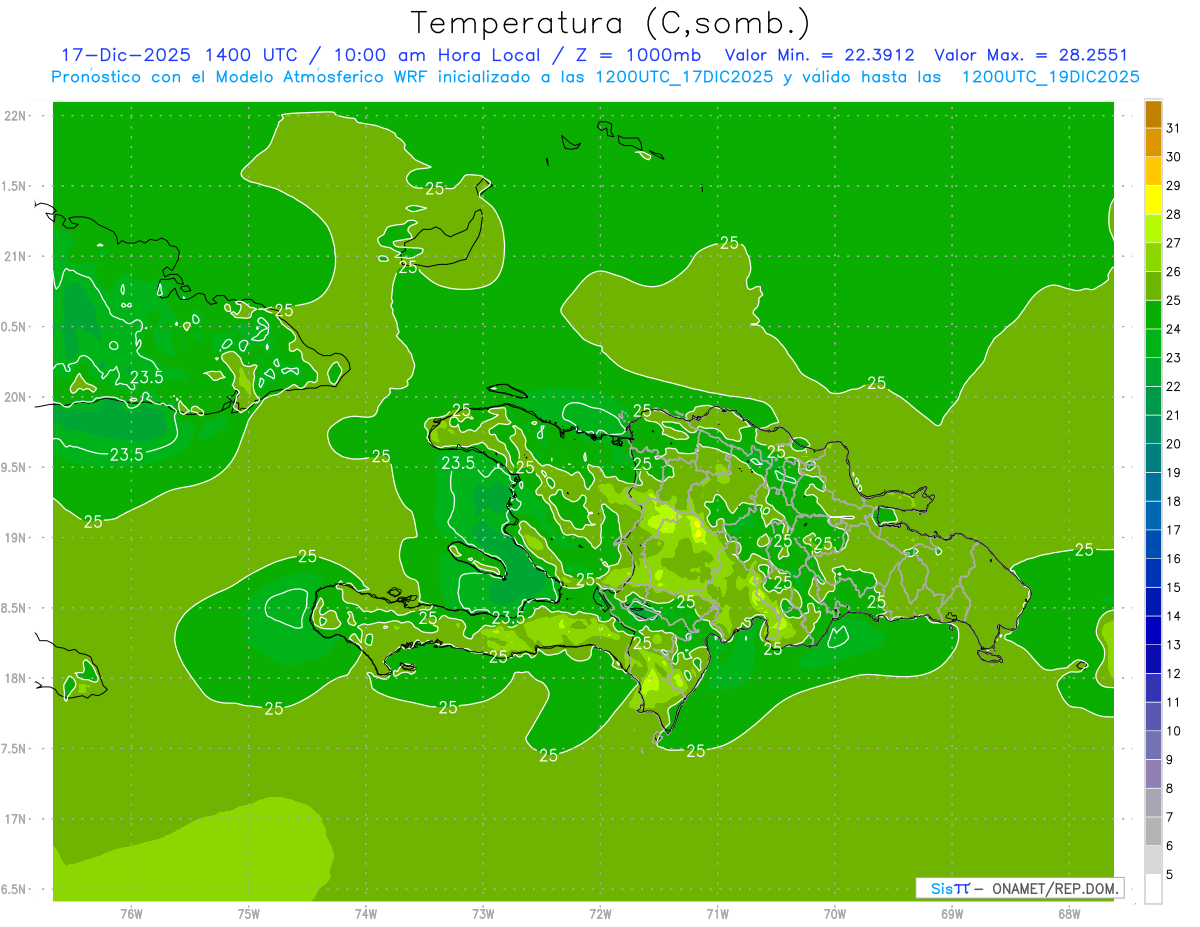The width and height of the screenshot is (1200, 927).
Task: Click the "17" label on the color scale
Action: click(x=1174, y=530)
